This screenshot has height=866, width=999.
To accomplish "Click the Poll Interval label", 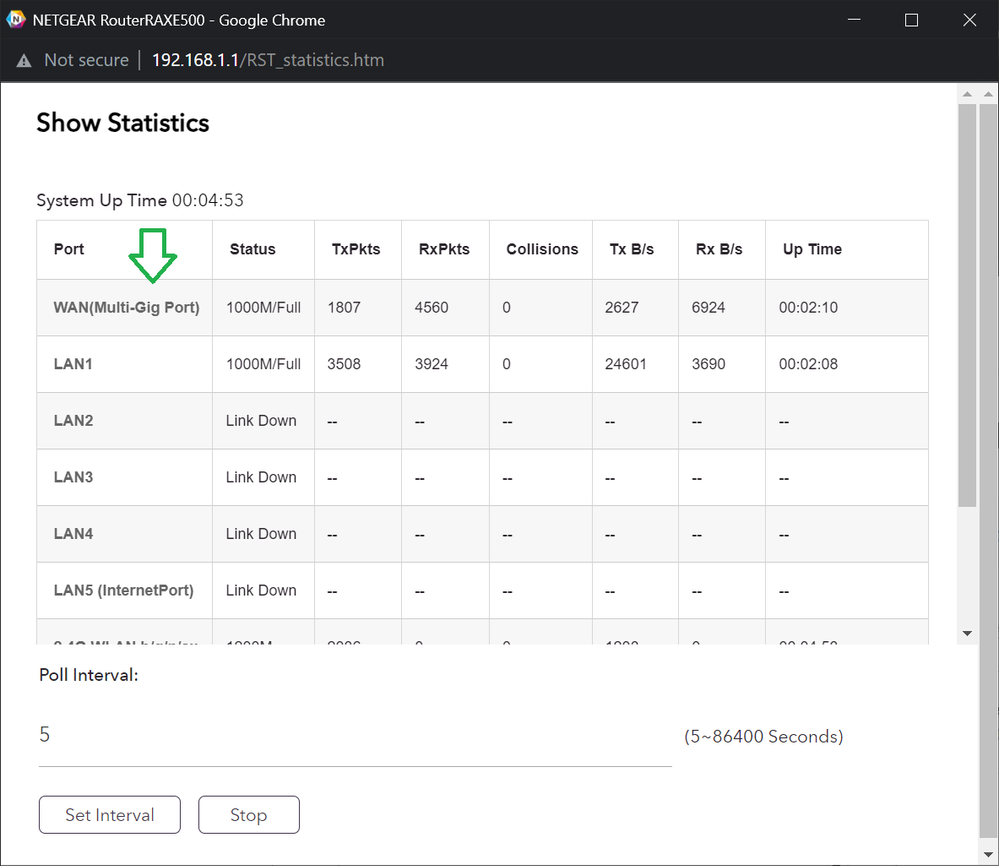I will click(x=89, y=675).
